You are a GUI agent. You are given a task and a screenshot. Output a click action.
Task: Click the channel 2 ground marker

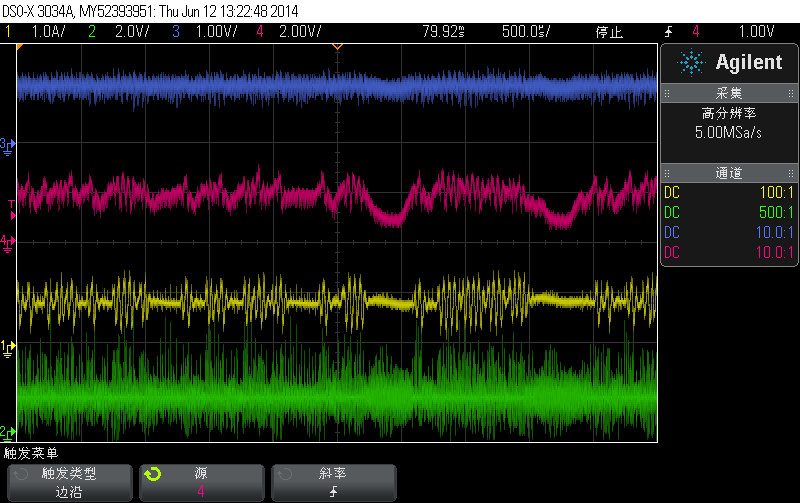[7, 434]
